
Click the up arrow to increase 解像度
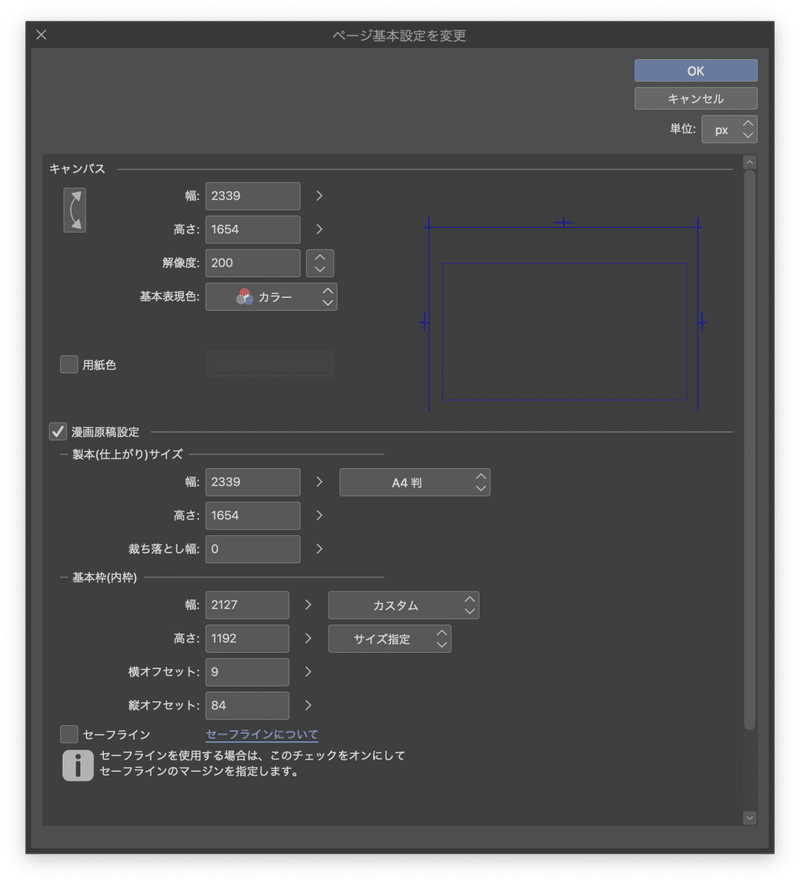[320, 257]
